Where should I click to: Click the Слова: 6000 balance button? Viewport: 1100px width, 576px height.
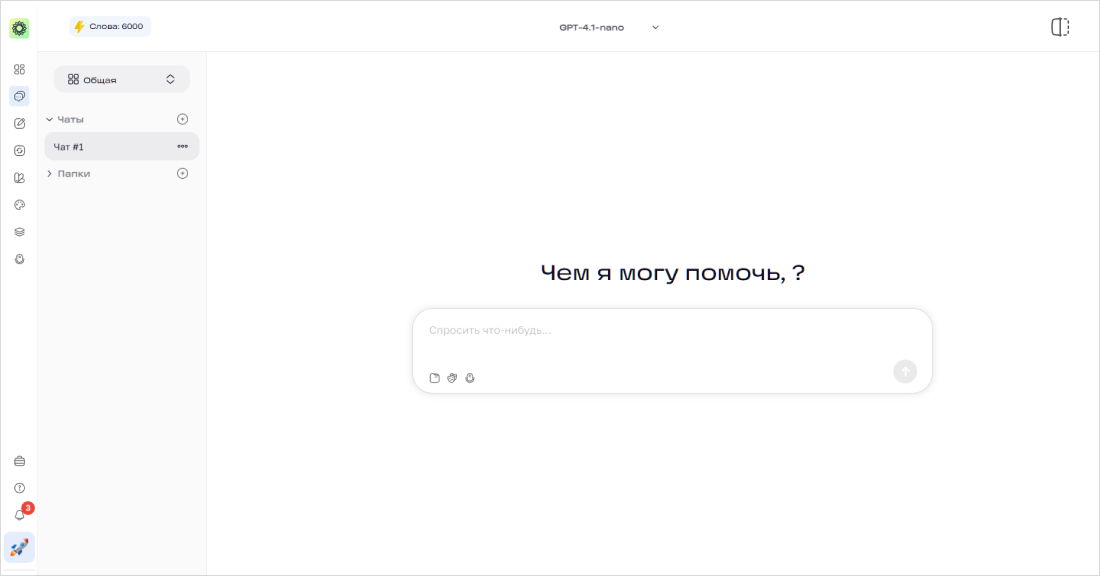pyautogui.click(x=110, y=27)
